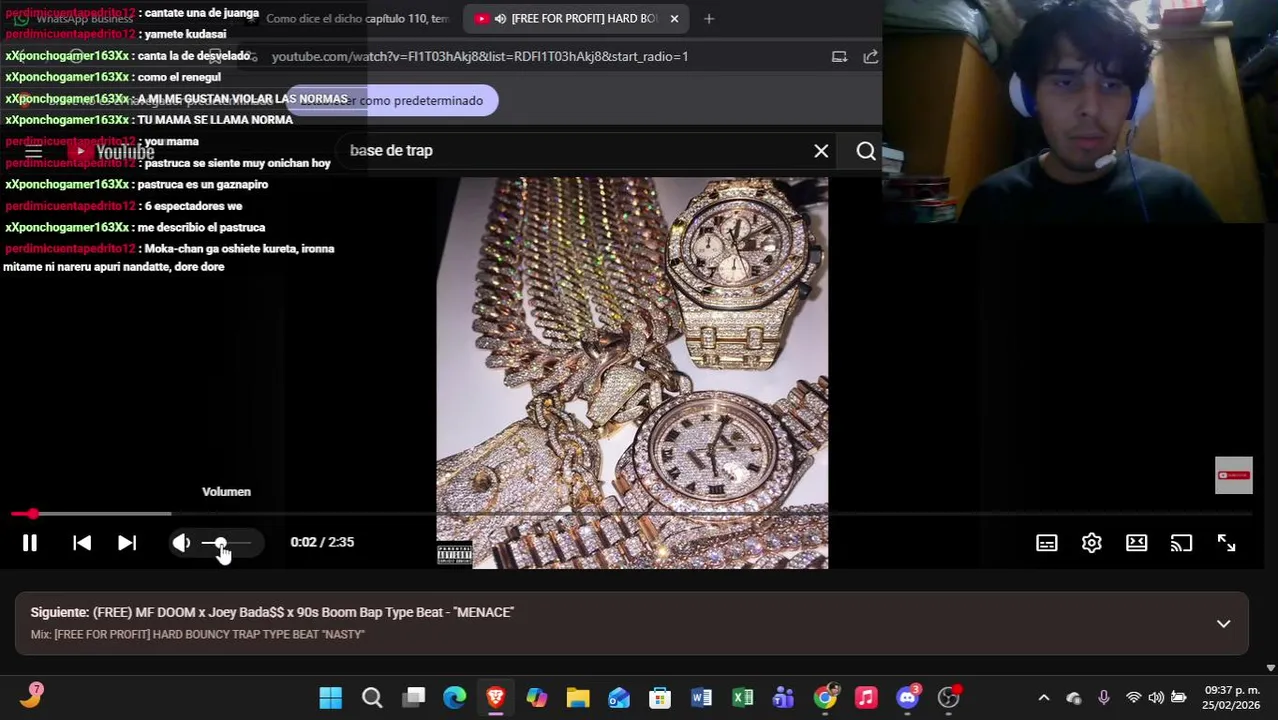Open Task View from the taskbar
Viewport: 1278px width, 720px height.
pyautogui.click(x=414, y=698)
